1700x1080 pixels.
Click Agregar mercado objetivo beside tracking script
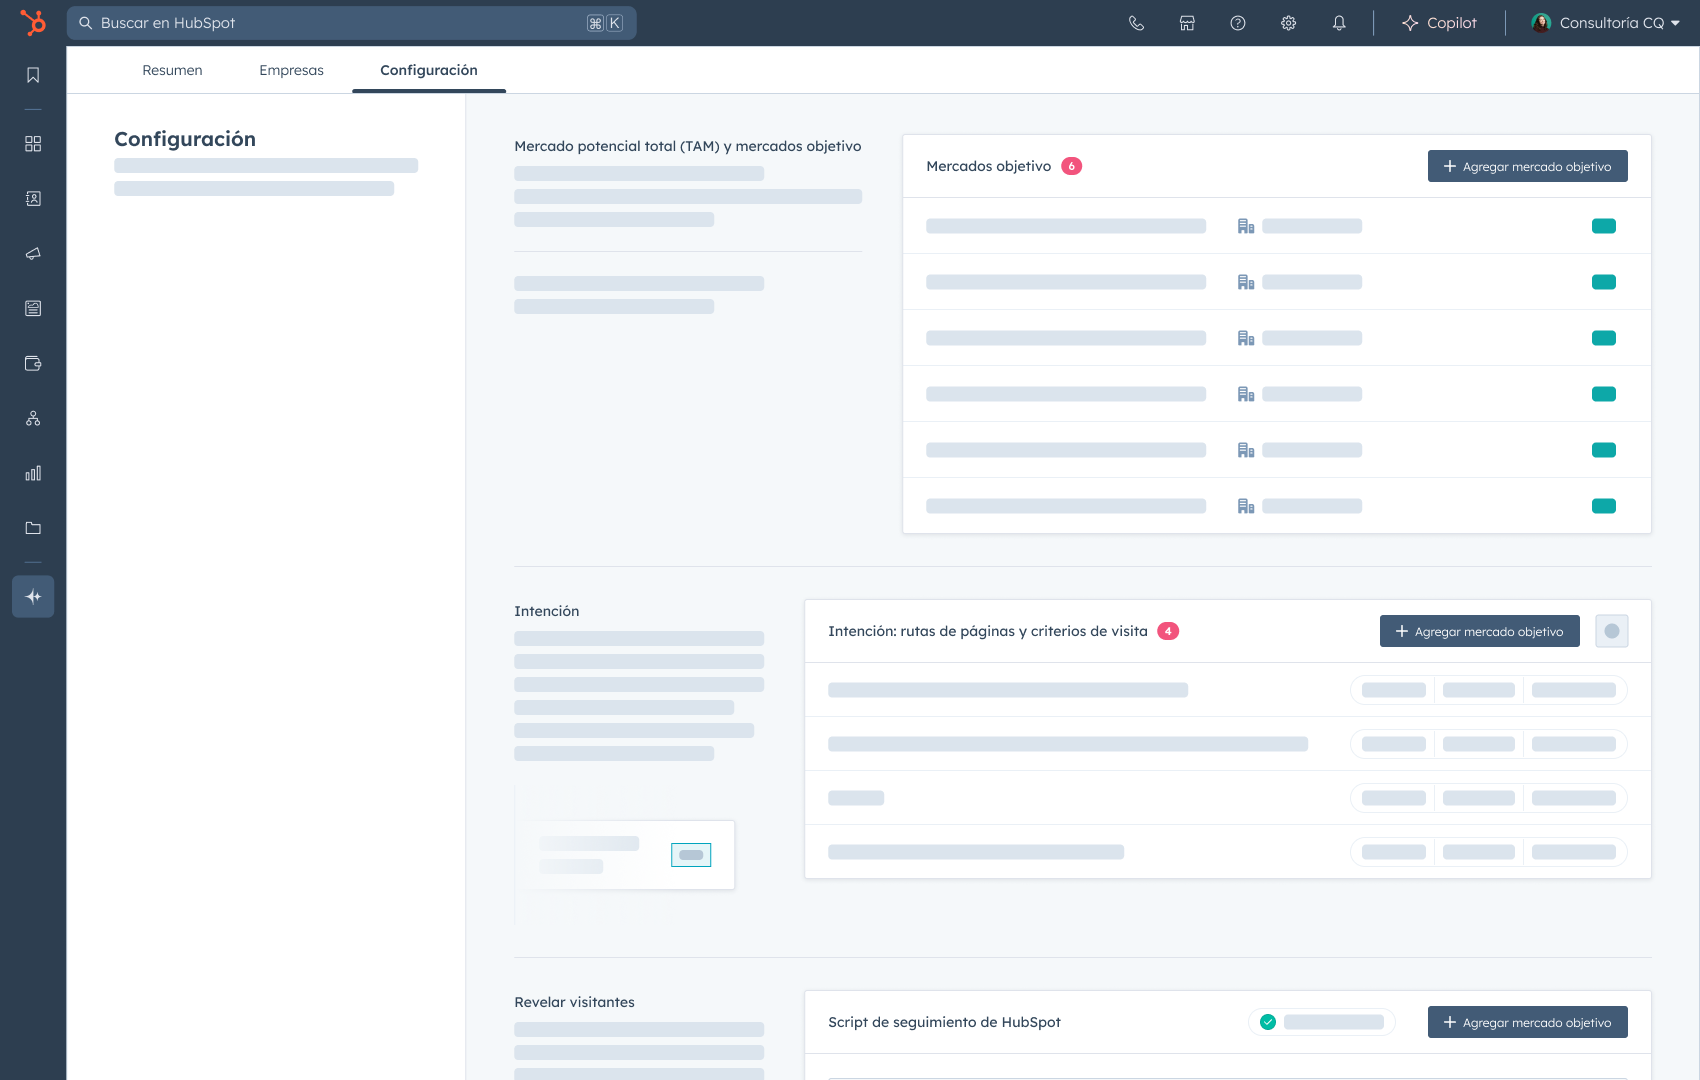coord(1527,1022)
